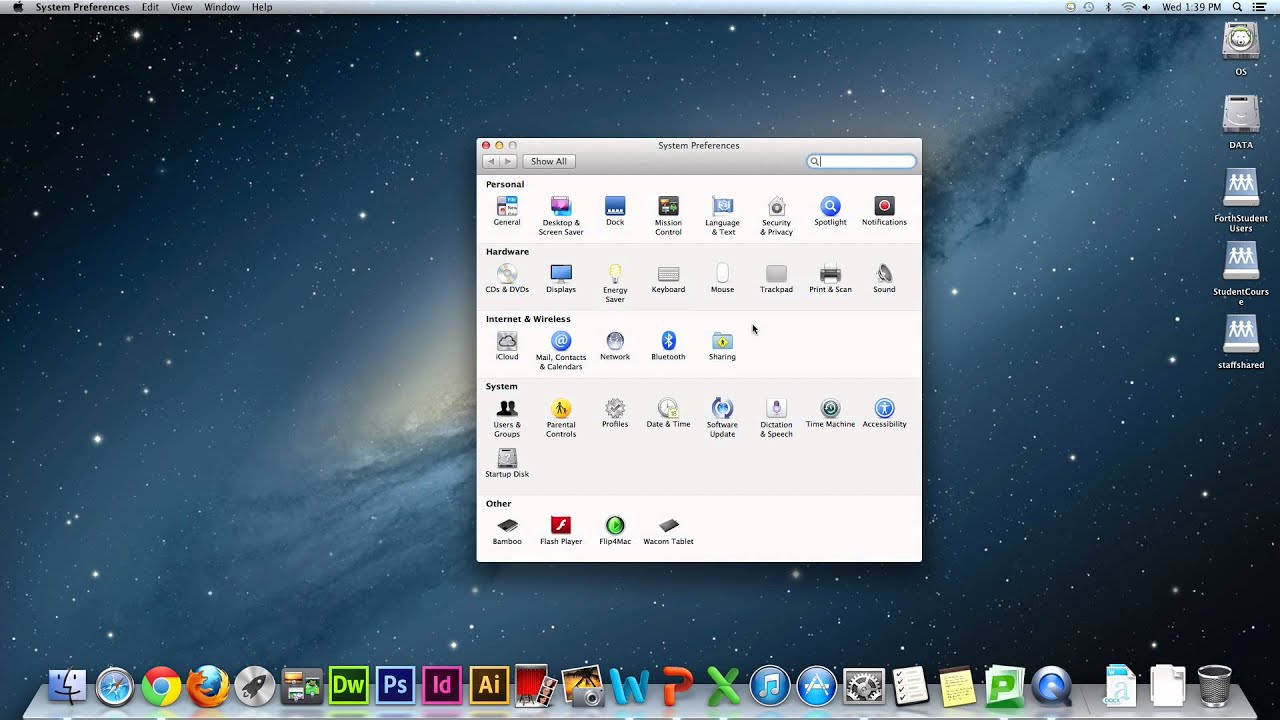
Task: Open the DATA drive on the desktop
Action: click(x=1241, y=121)
